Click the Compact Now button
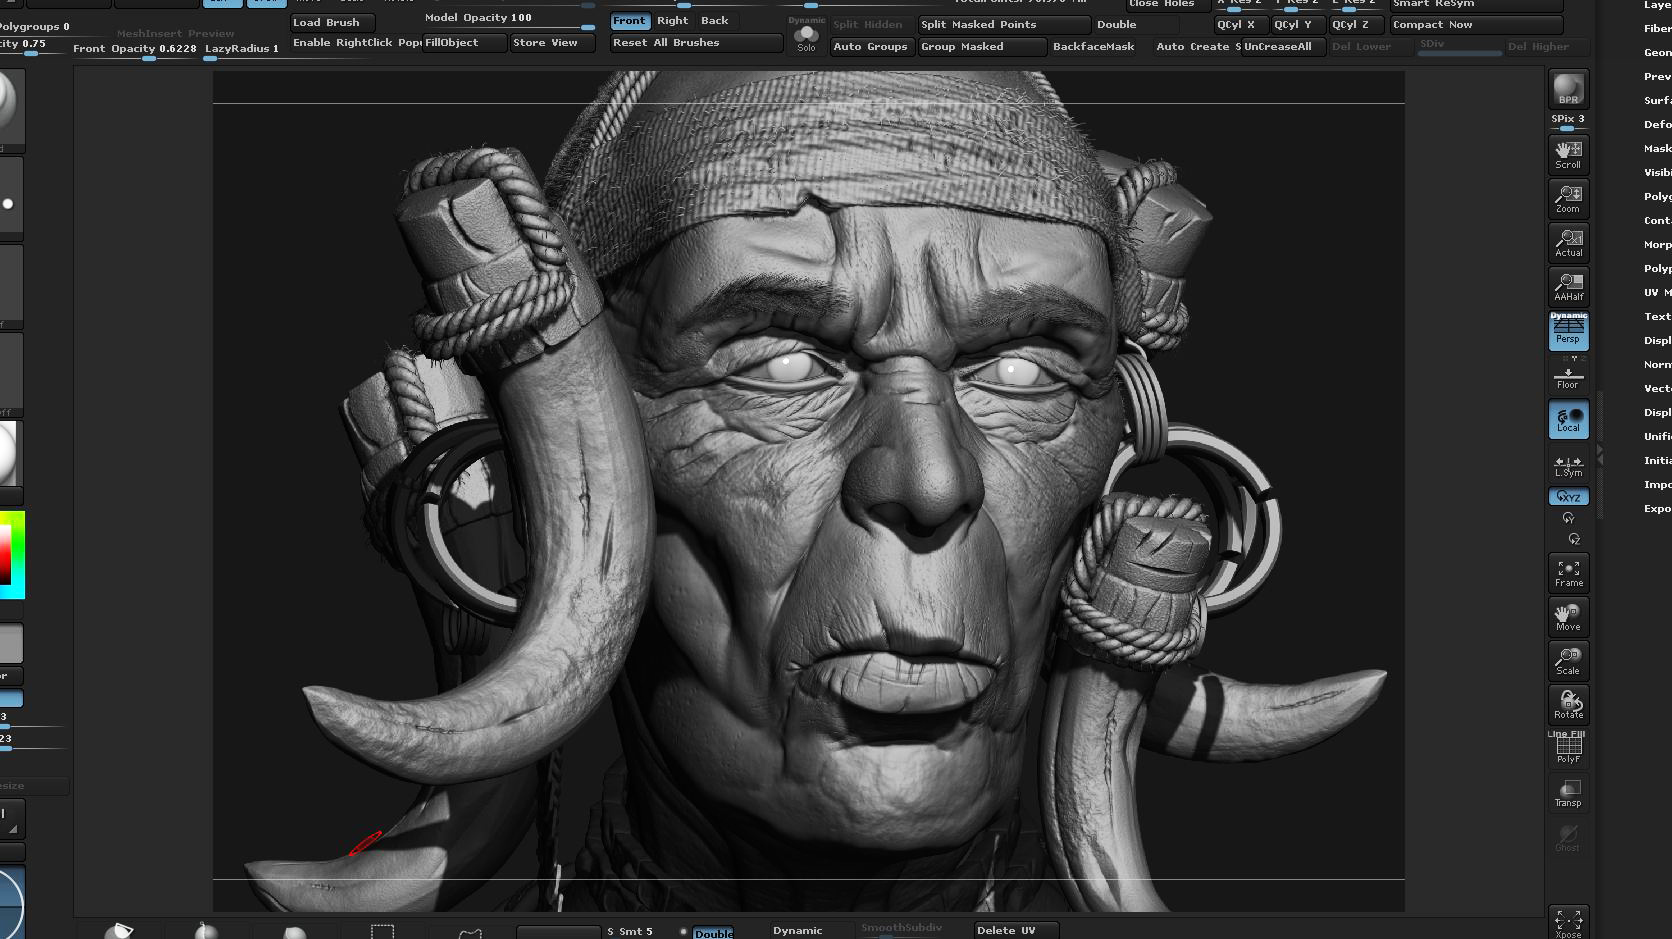 [x=1476, y=25]
